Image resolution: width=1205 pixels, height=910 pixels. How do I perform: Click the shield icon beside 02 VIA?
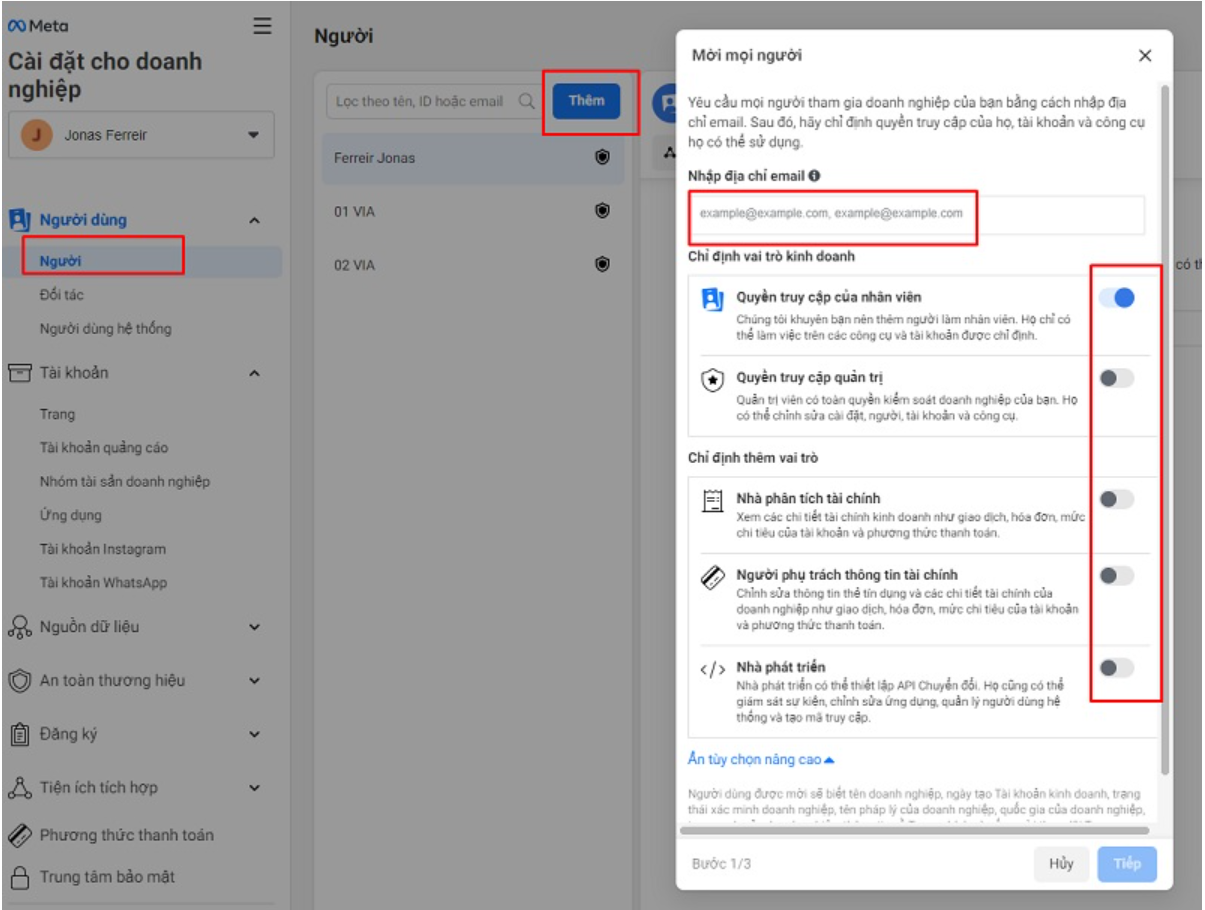coord(602,264)
